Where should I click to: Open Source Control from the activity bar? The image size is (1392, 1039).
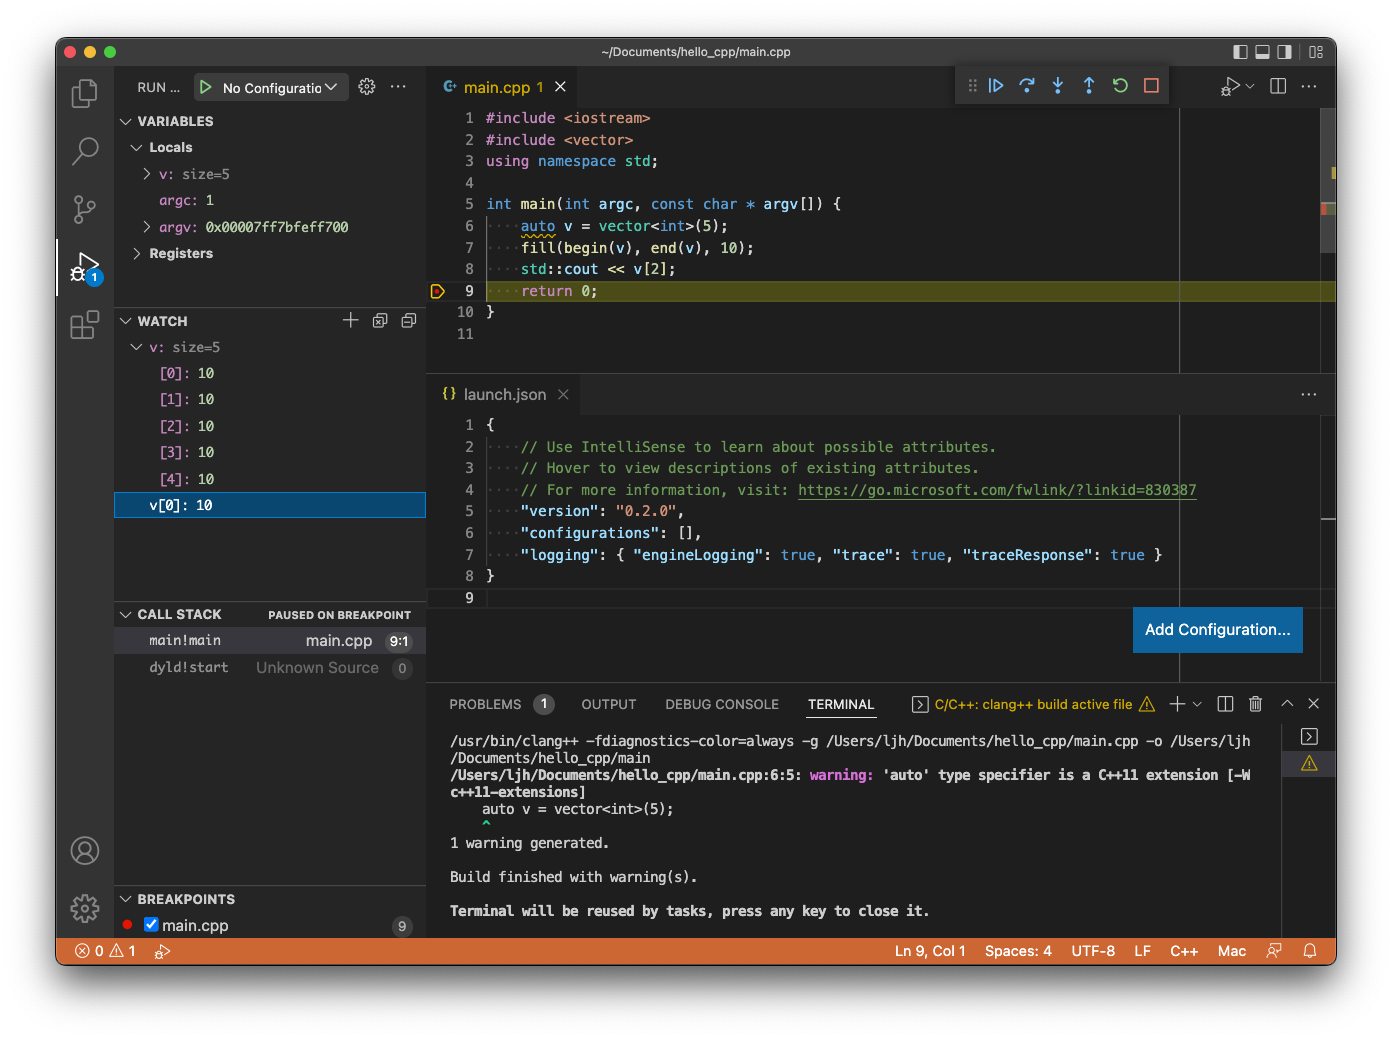coord(84,209)
